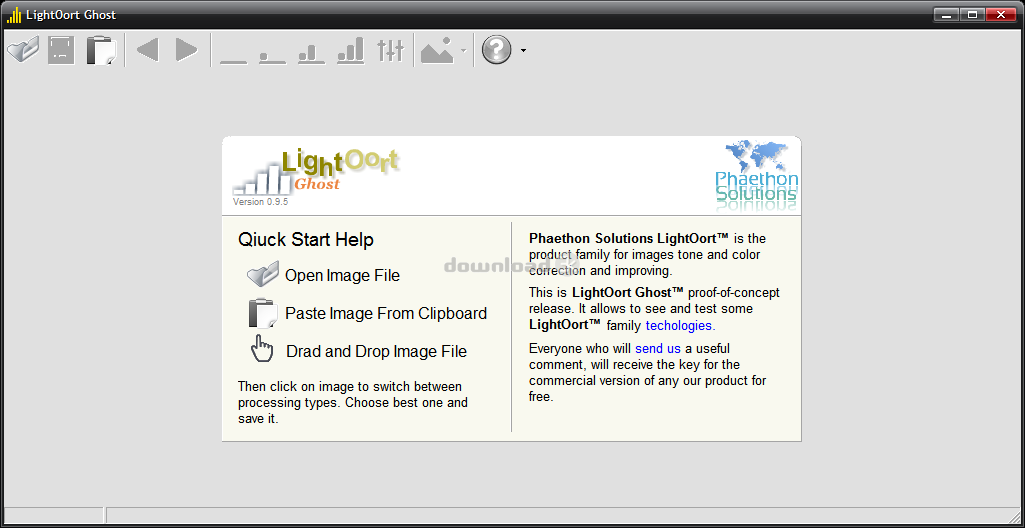Select the one-bar processing level icon
The image size is (1025, 528).
[x=272, y=51]
